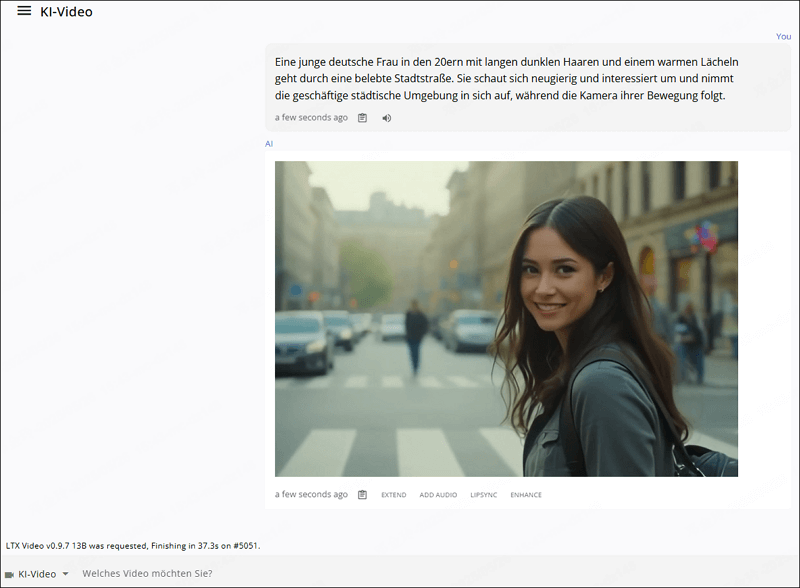Click the KI-Video page title
Image resolution: width=800 pixels, height=588 pixels.
(x=66, y=12)
